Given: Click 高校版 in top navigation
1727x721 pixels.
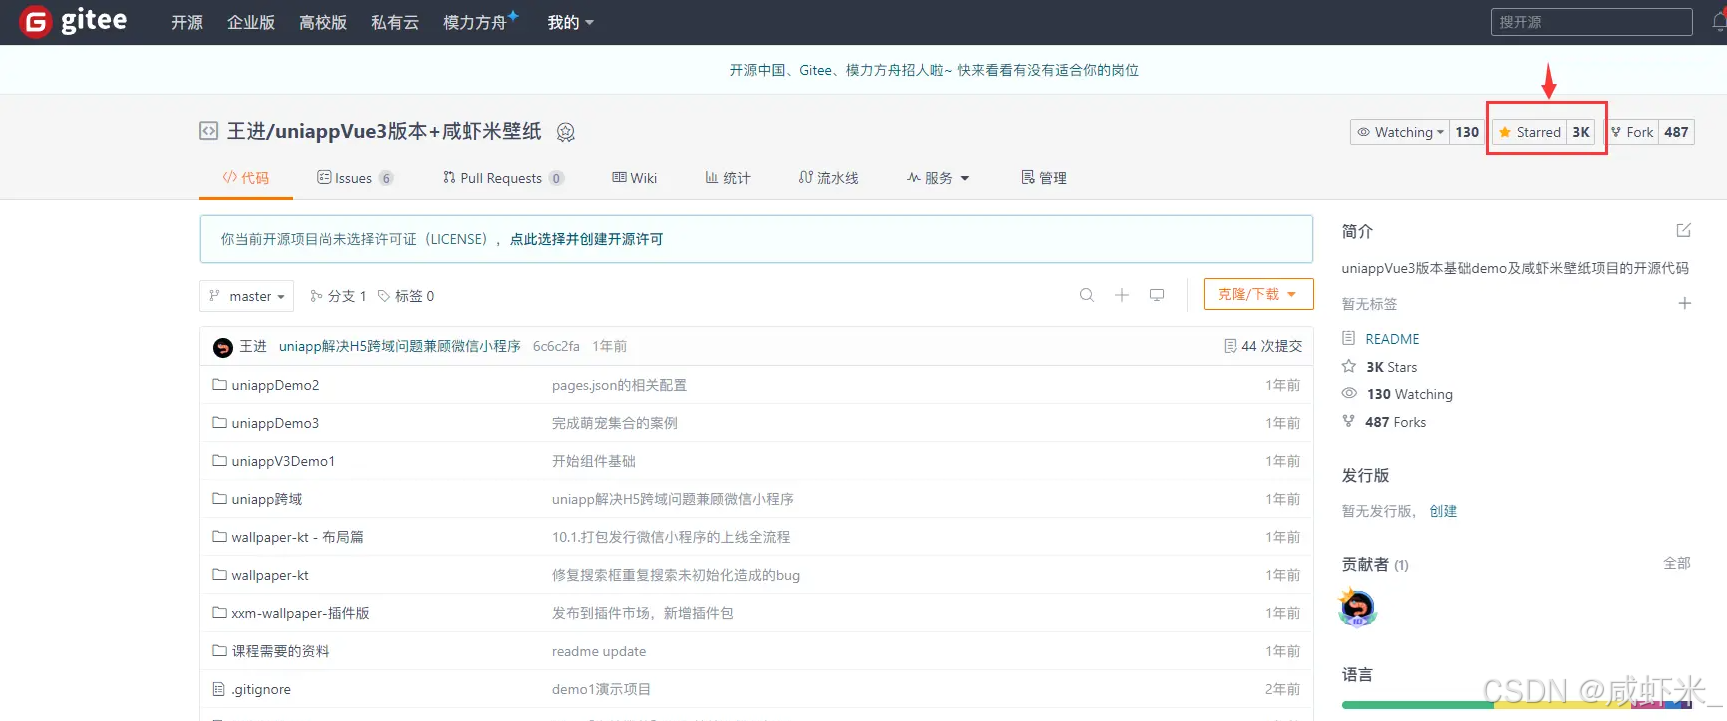Looking at the screenshot, I should 323,22.
